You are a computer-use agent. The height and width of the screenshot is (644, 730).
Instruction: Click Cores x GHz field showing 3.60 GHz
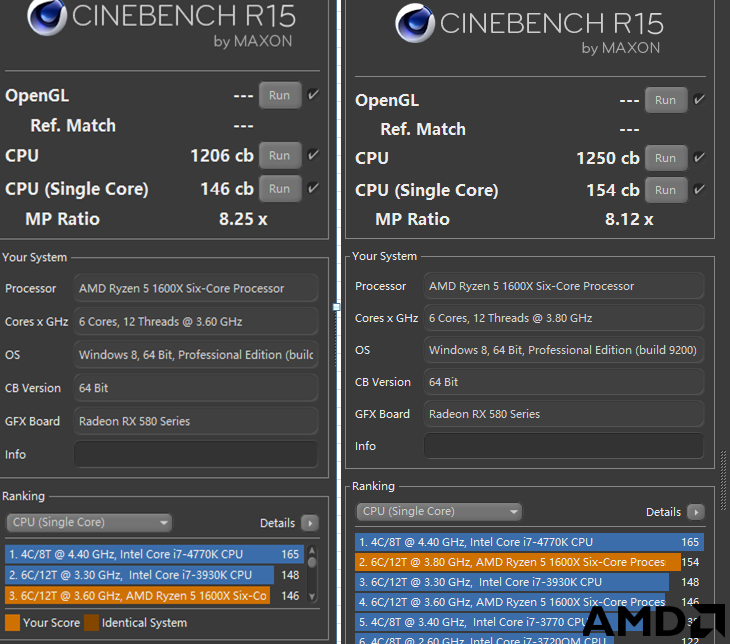tap(196, 322)
